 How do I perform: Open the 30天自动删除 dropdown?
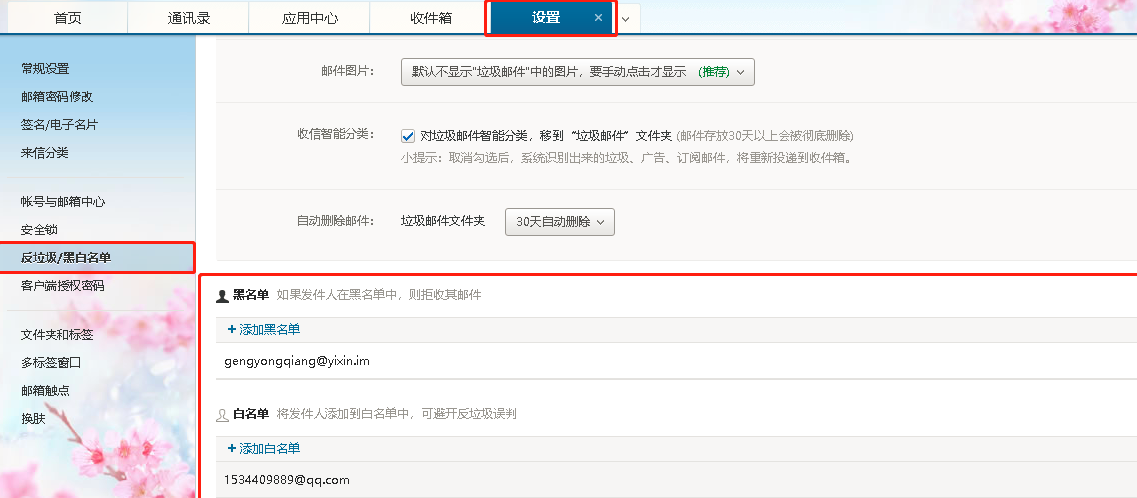559,222
